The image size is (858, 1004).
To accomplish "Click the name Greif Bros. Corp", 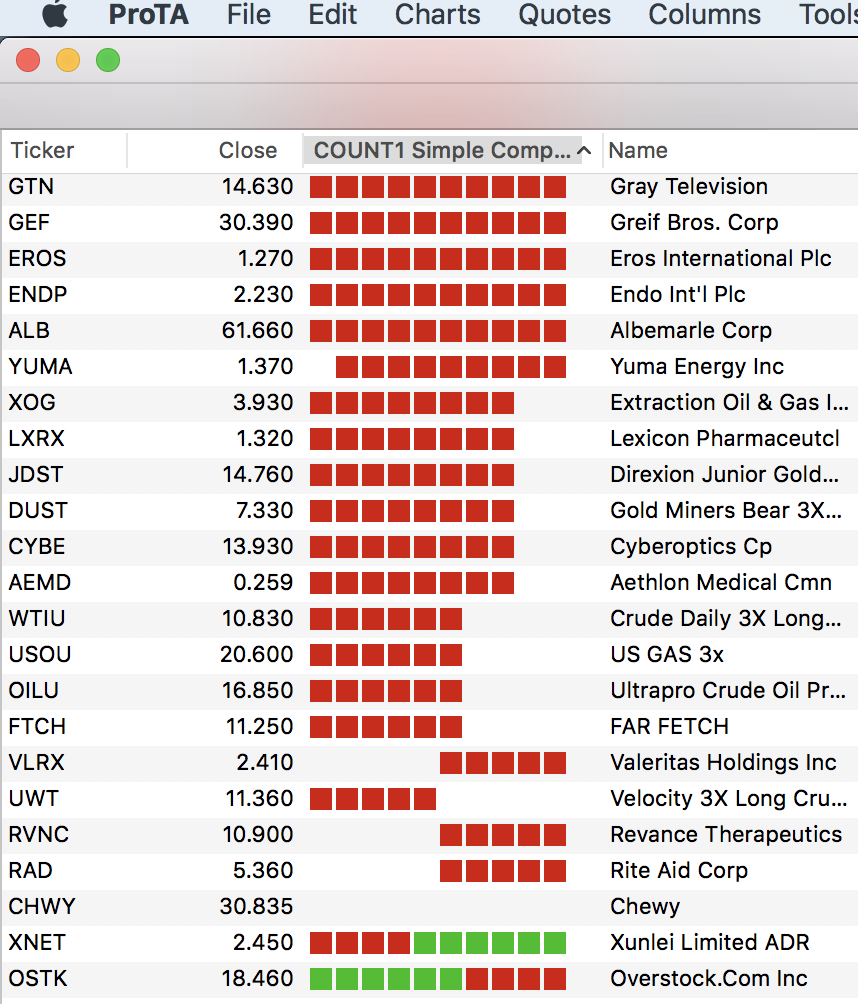I will (x=694, y=222).
